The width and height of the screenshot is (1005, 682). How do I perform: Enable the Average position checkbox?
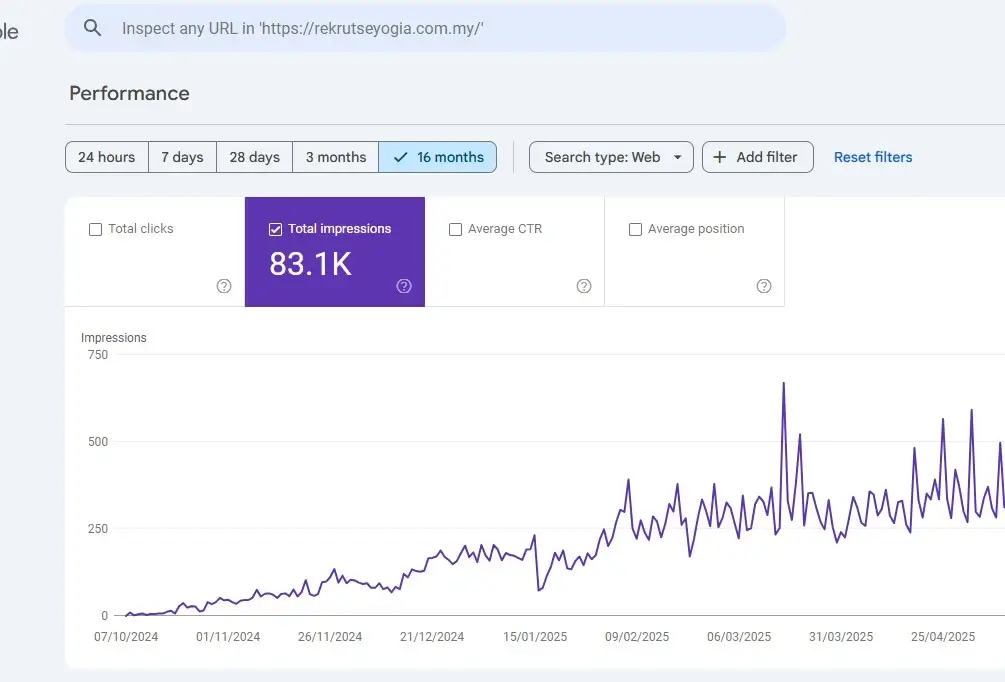635,229
